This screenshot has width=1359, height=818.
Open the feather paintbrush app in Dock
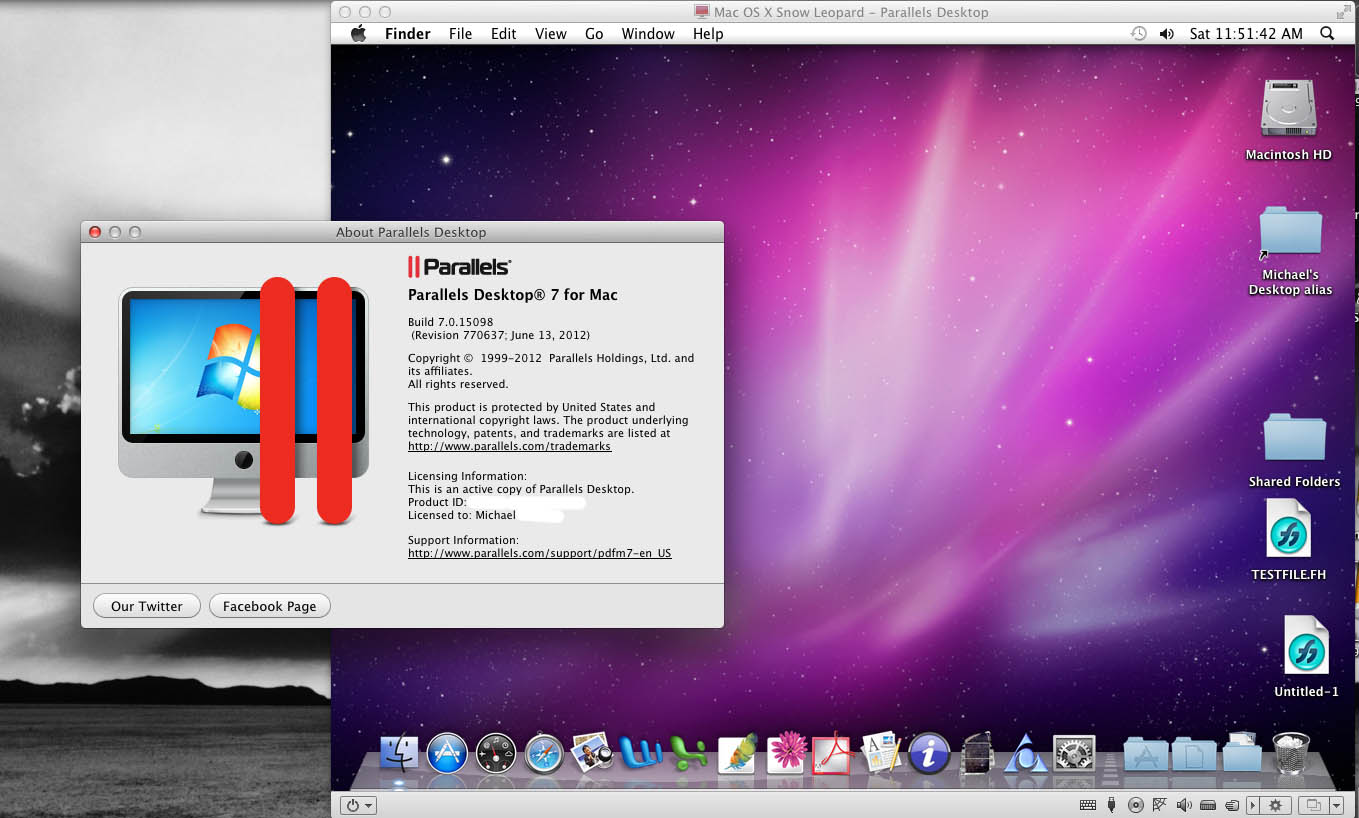click(x=738, y=752)
